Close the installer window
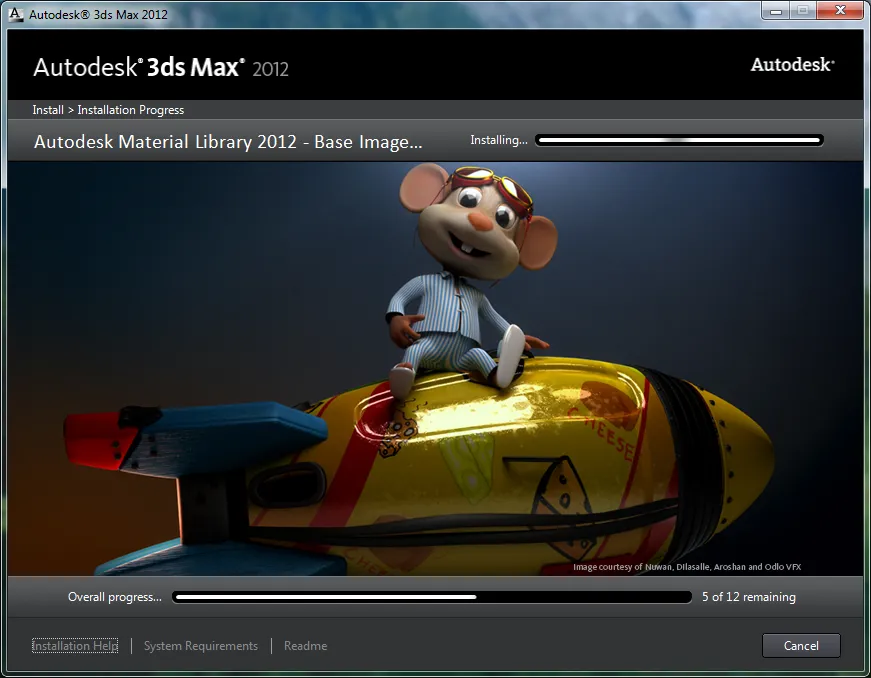Viewport: 871px width, 678px height. point(840,11)
